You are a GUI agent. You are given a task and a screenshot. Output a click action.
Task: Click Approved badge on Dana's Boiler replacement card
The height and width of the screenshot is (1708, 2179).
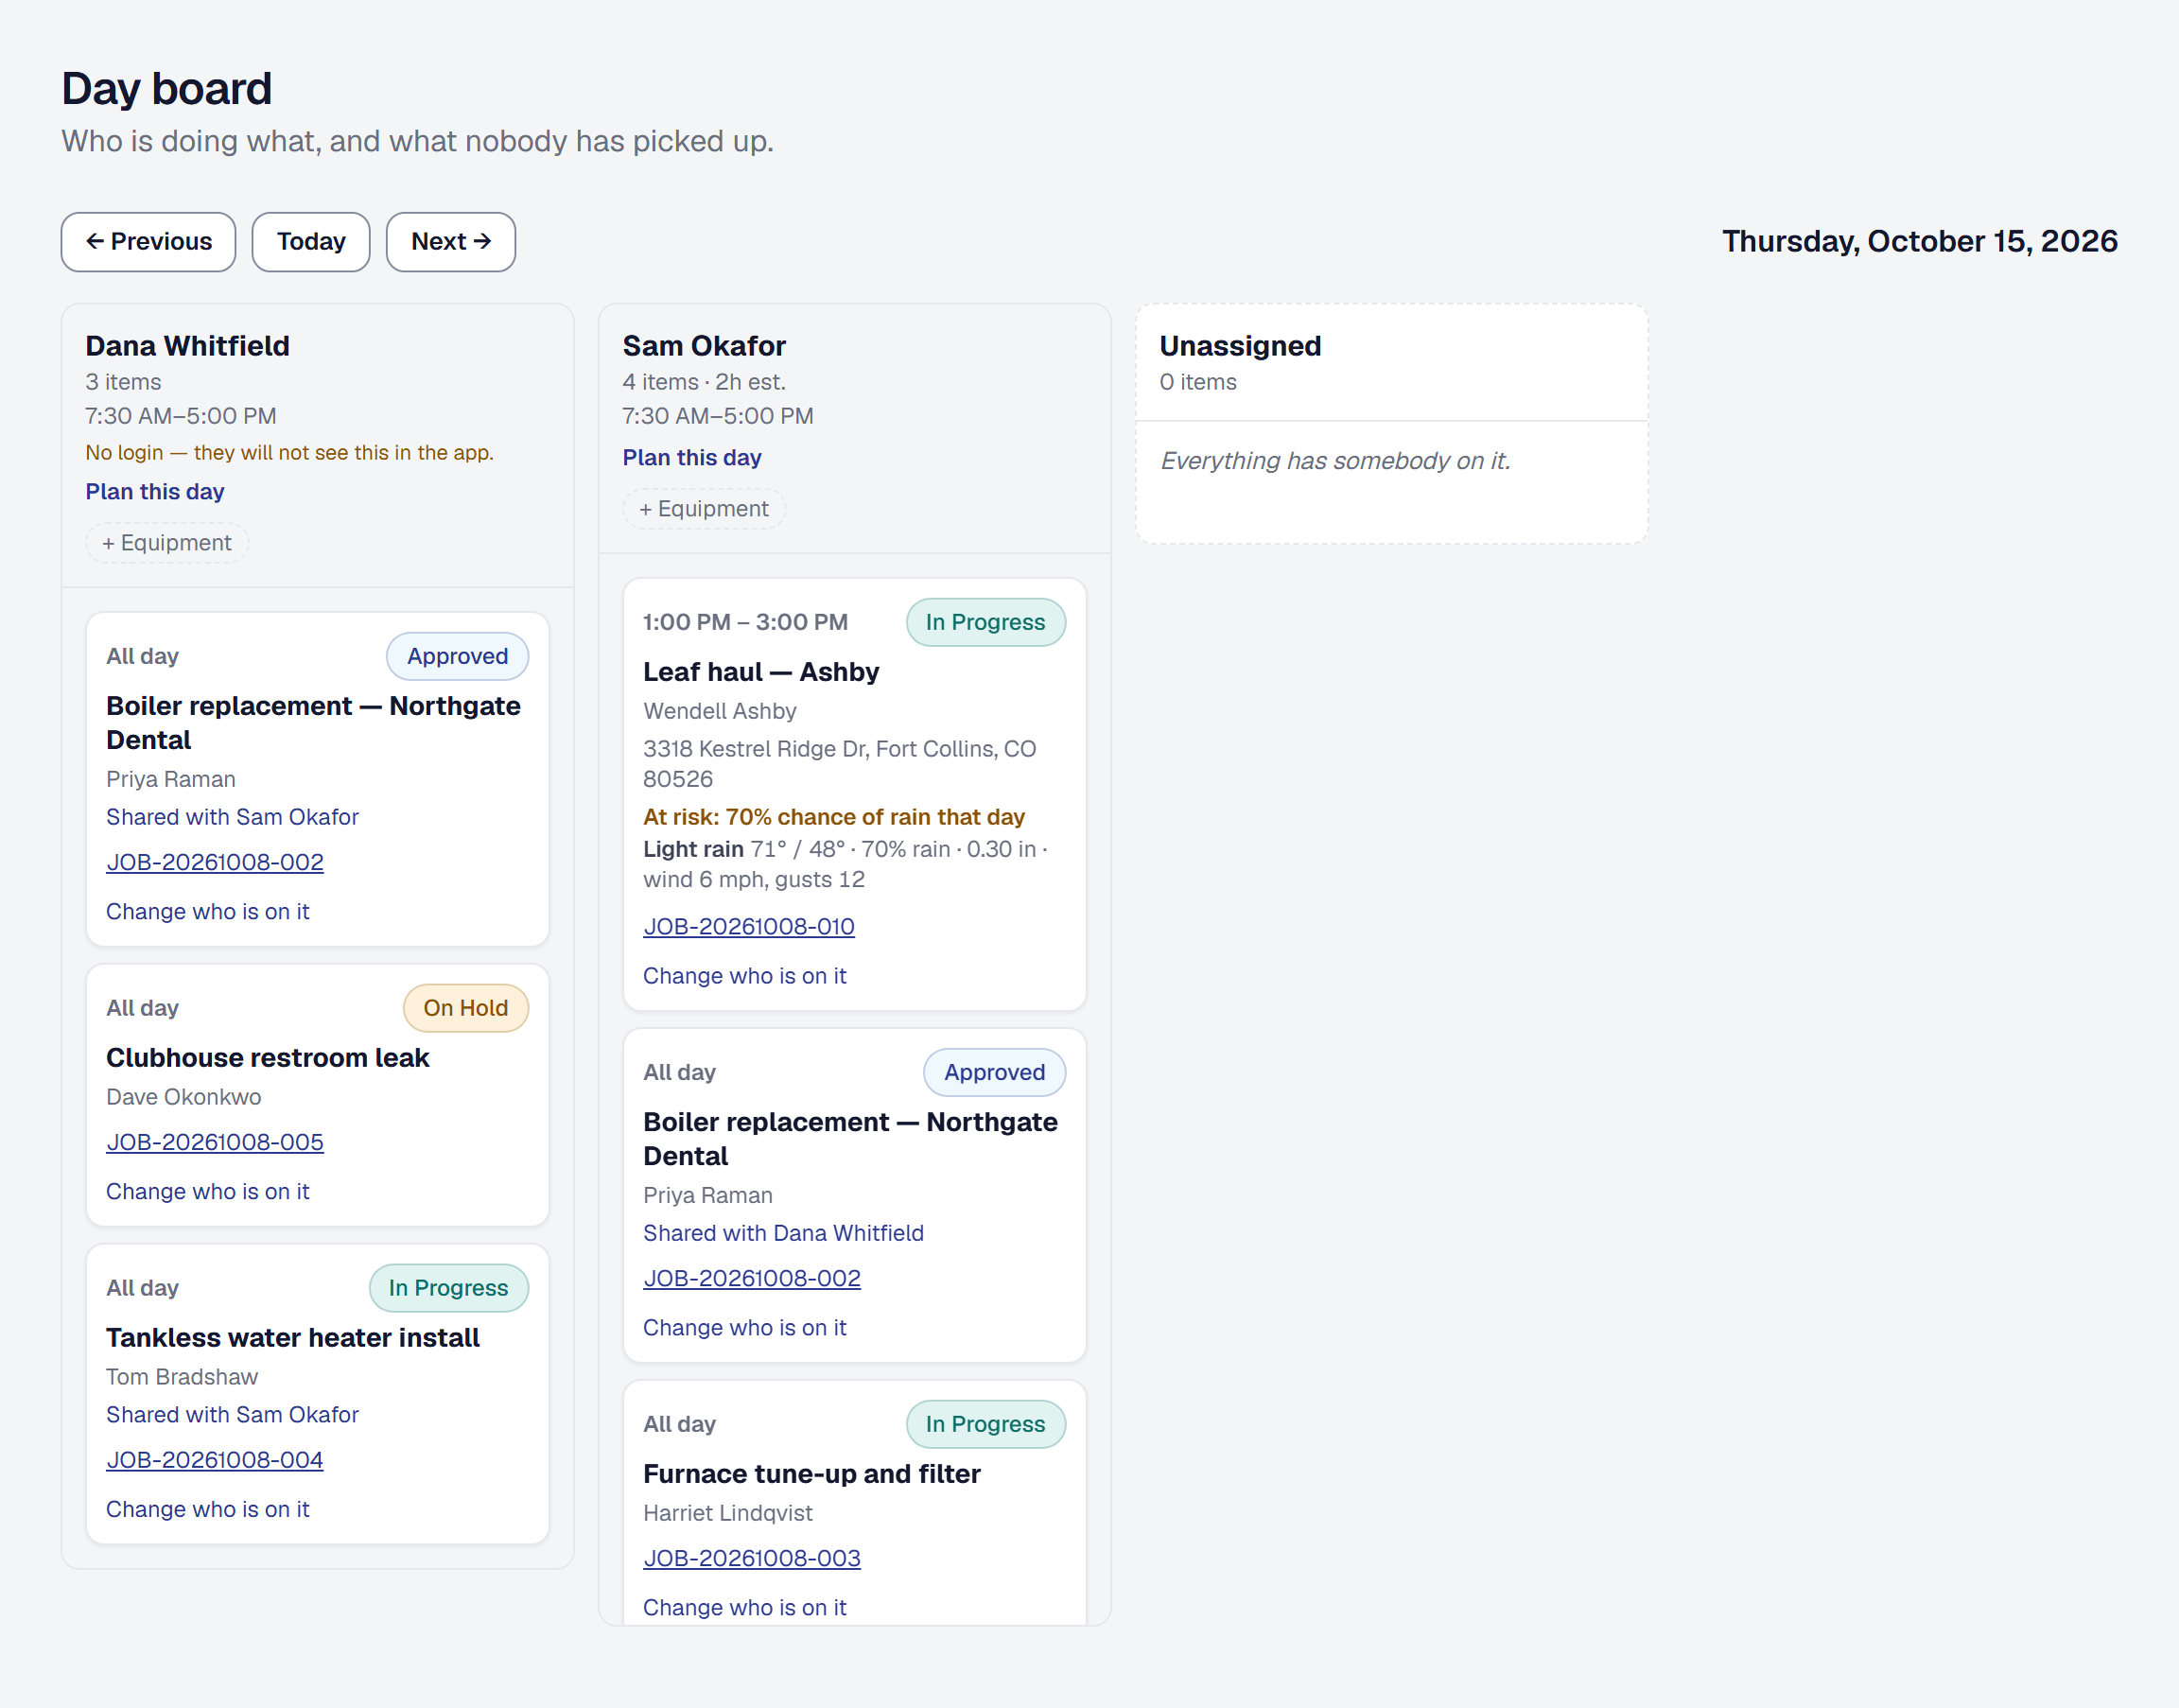pyautogui.click(x=458, y=656)
